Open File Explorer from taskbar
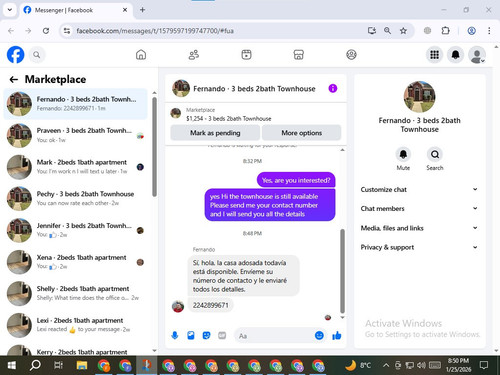This screenshot has width=500, height=375. (x=82, y=365)
